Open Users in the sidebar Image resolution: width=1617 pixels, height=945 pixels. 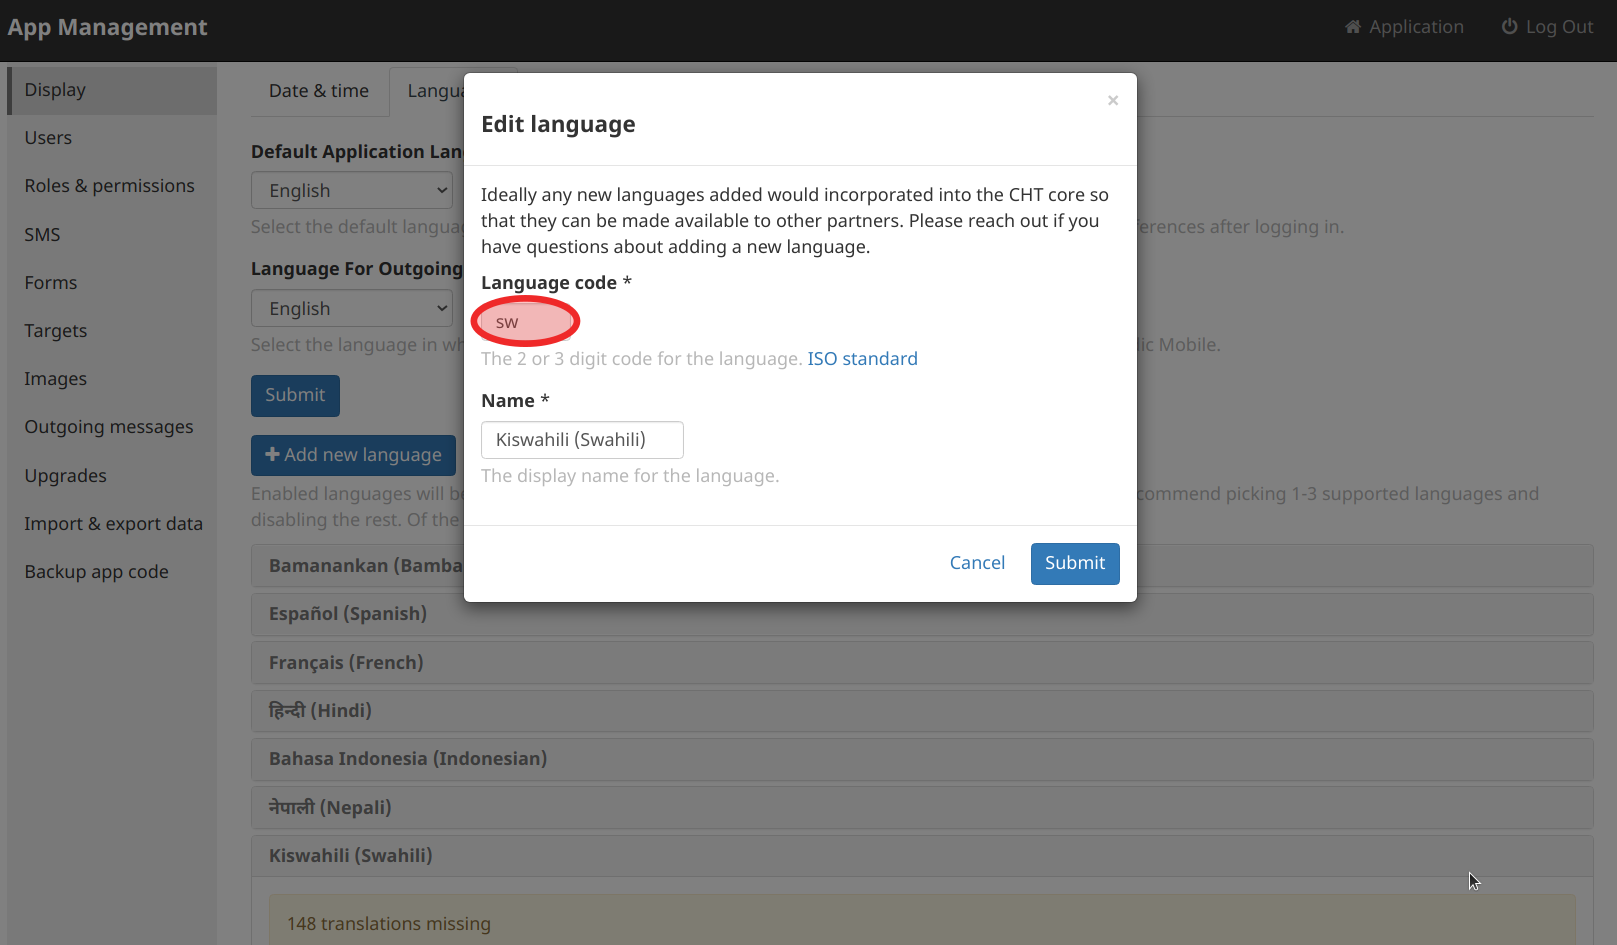tap(112, 138)
